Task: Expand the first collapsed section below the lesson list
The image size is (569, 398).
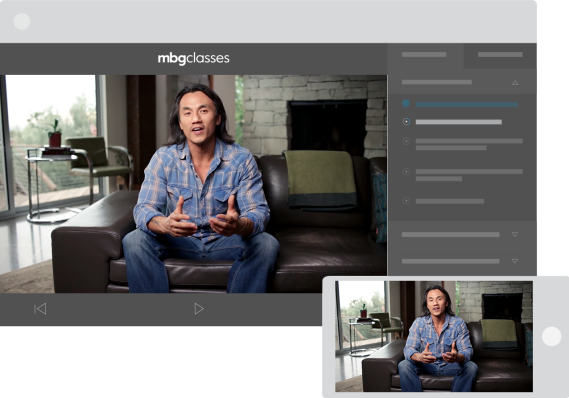Action: (x=515, y=234)
